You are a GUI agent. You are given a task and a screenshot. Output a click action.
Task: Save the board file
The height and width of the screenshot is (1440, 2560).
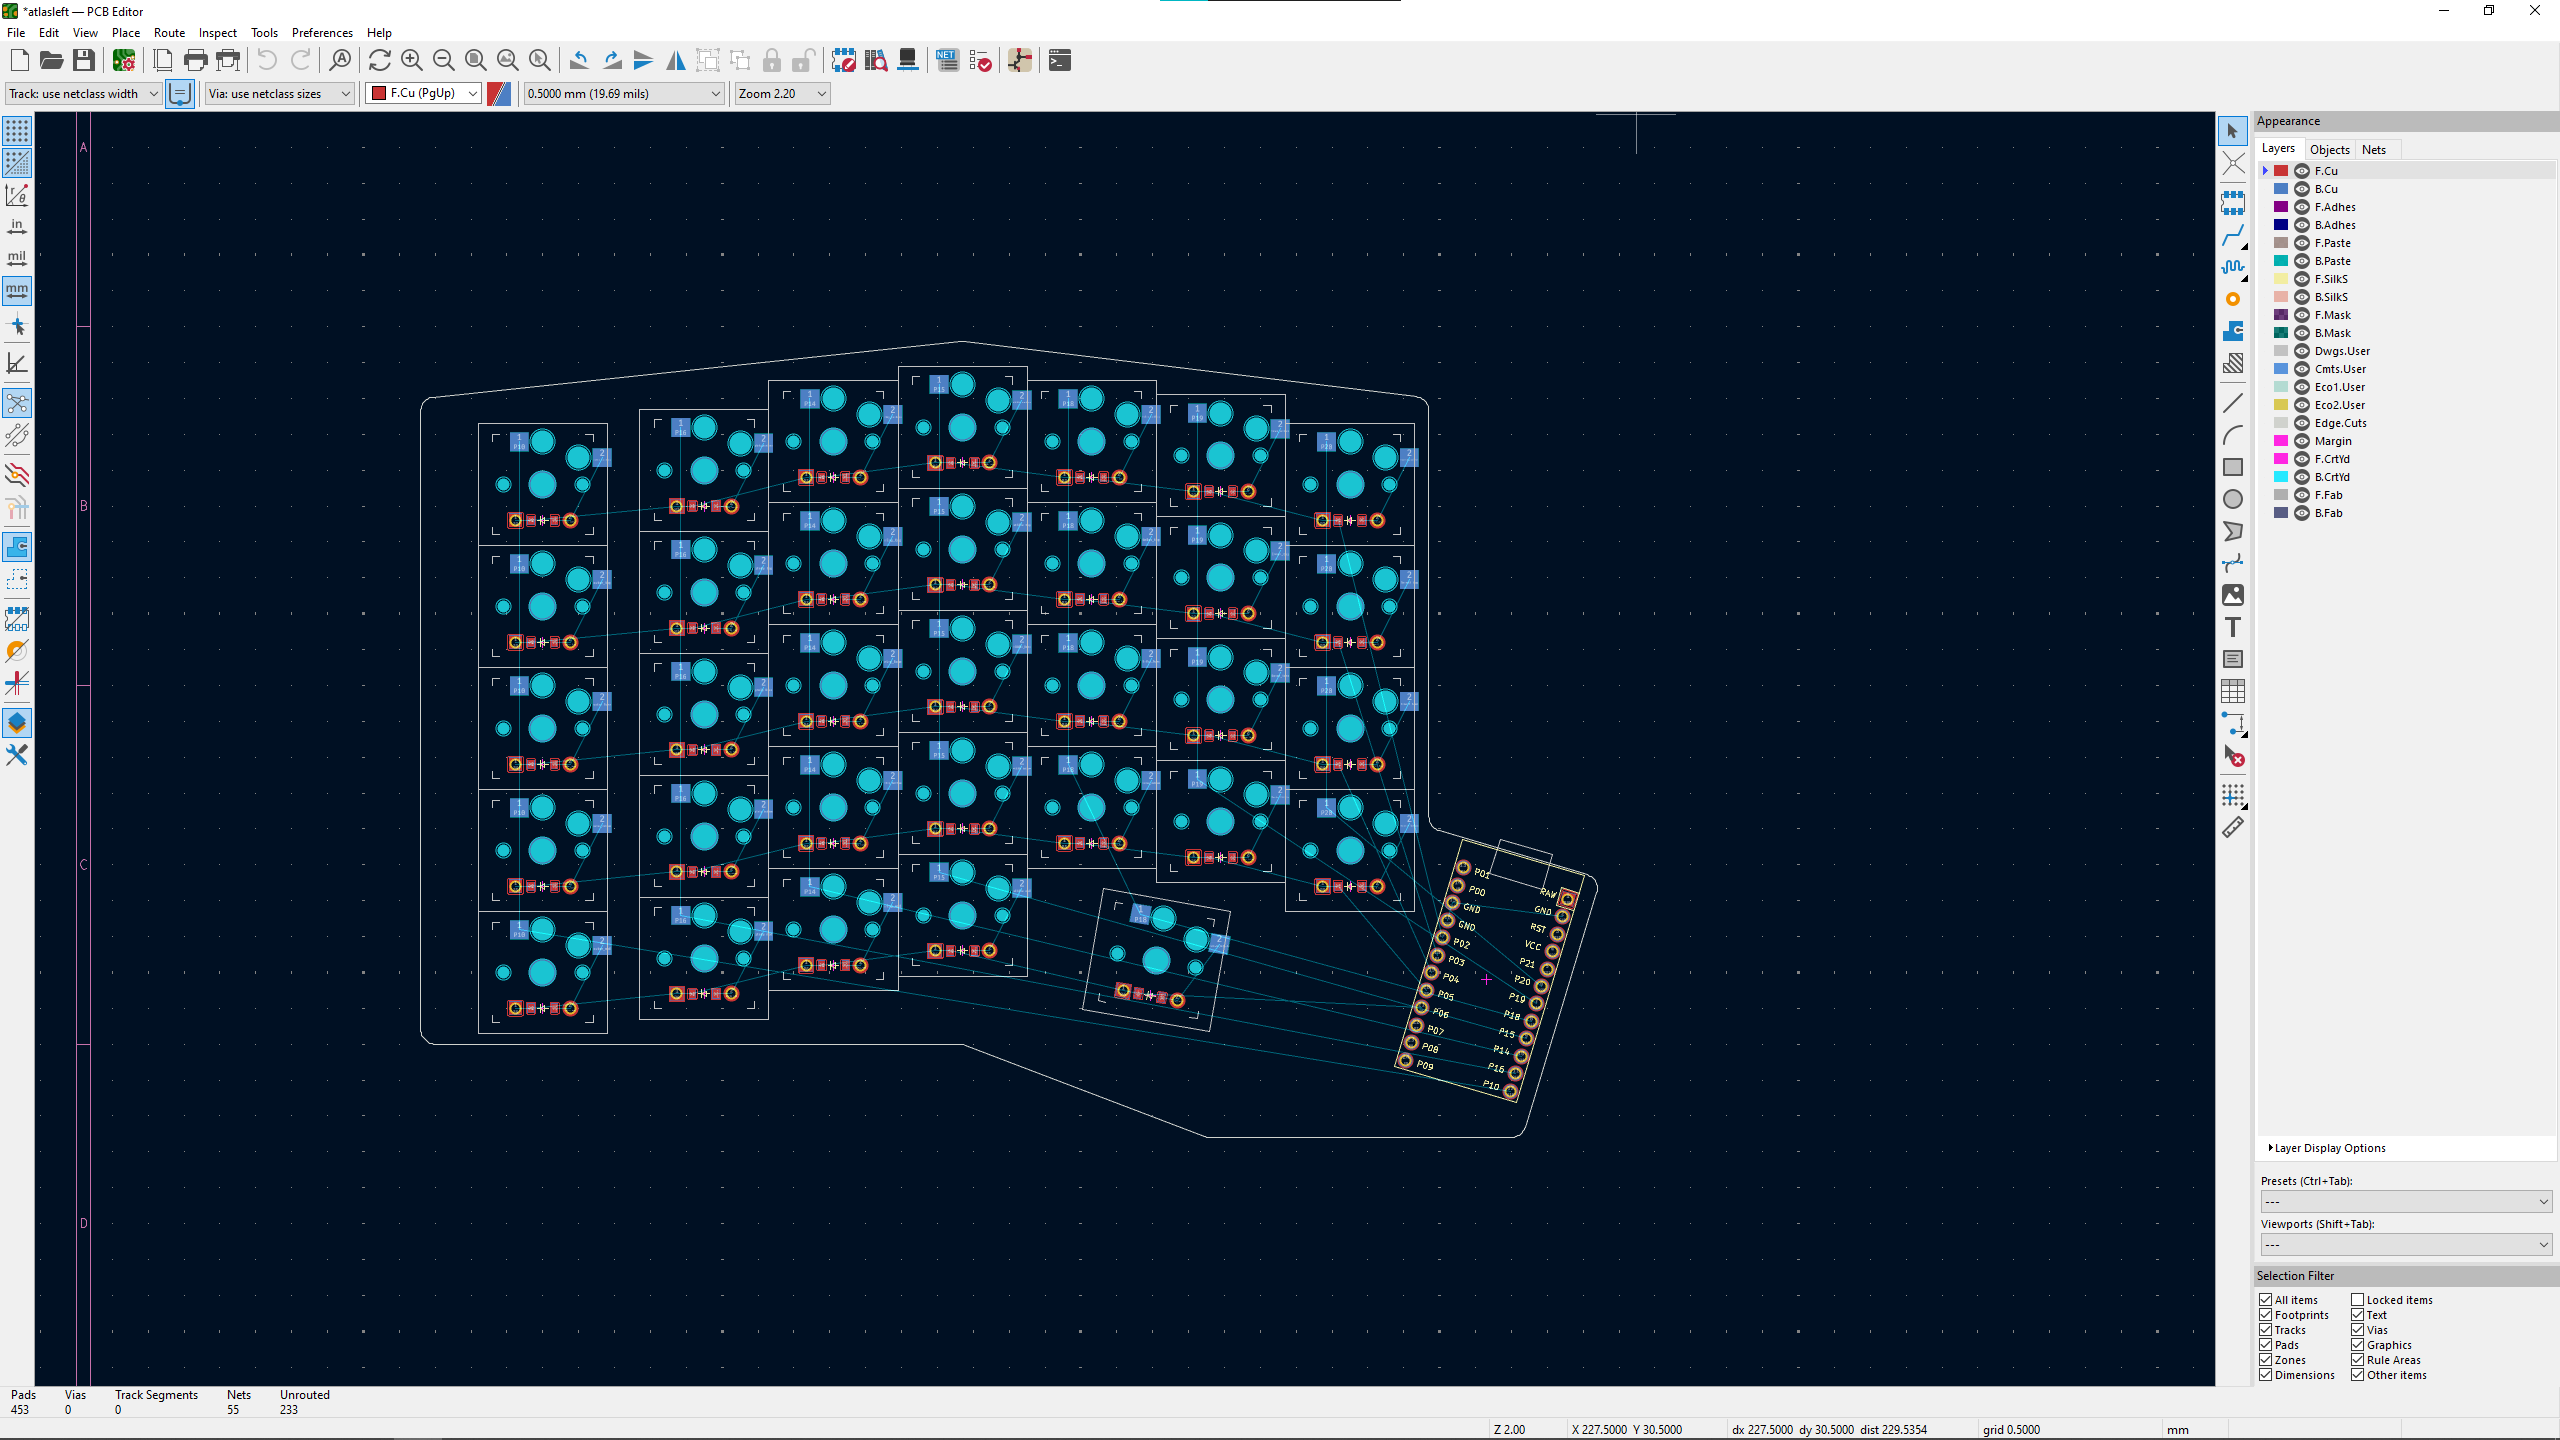[84, 60]
